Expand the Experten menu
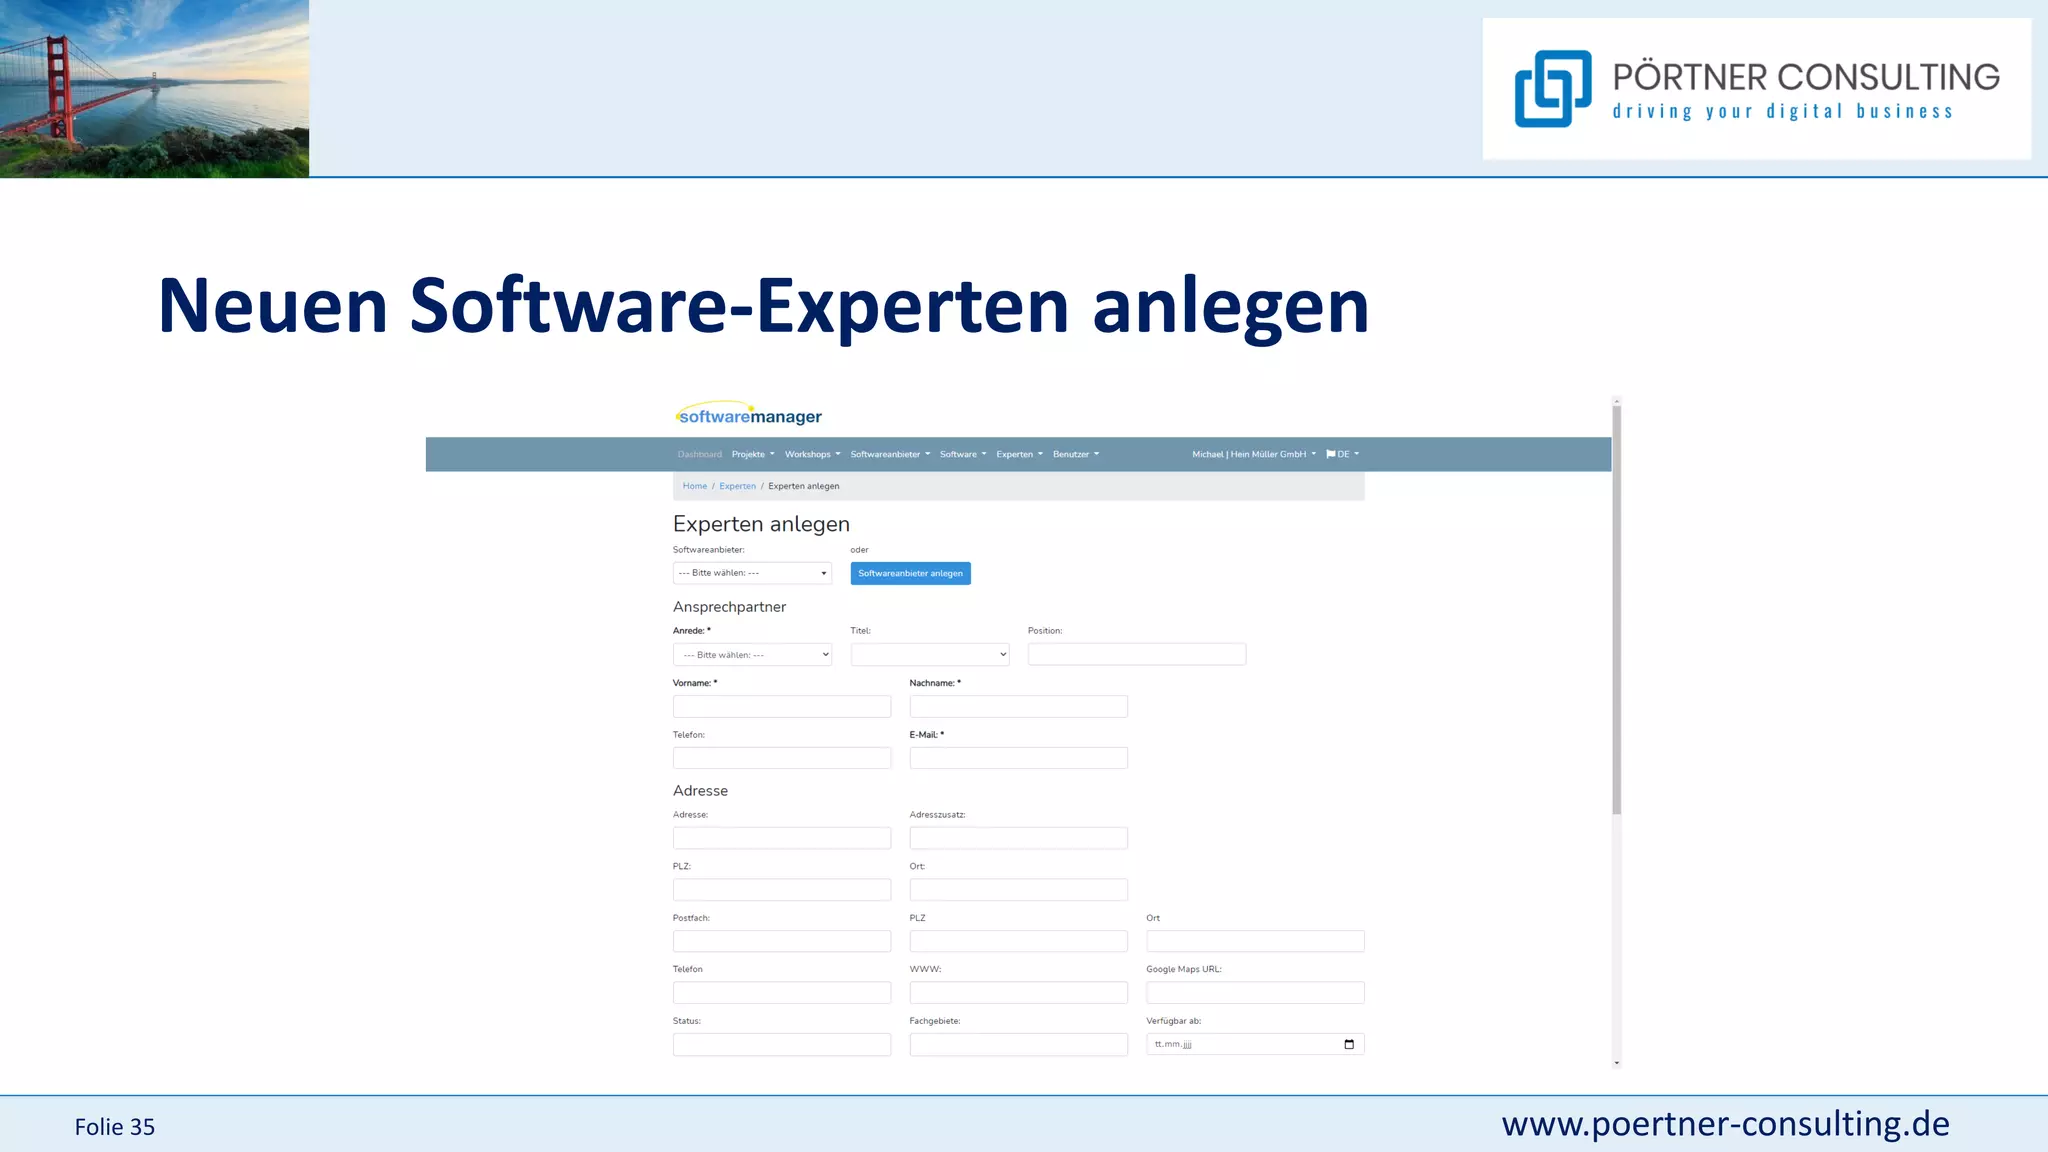2048x1152 pixels. point(1019,454)
